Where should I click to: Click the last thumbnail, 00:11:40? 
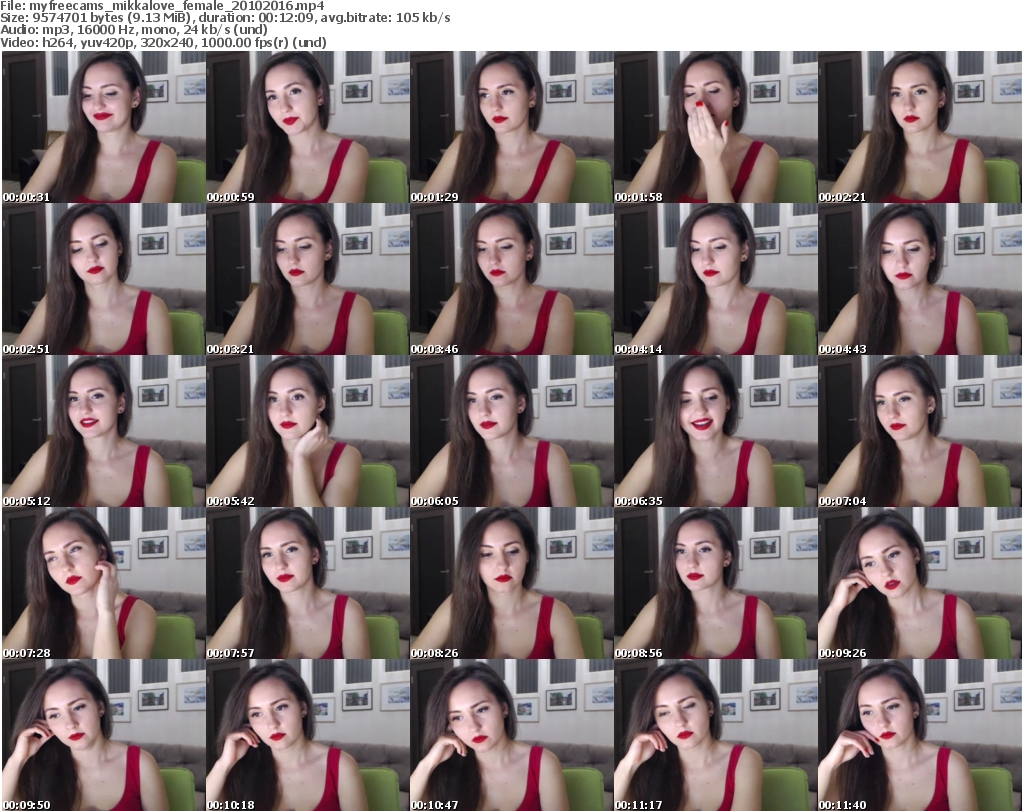pyautogui.click(x=920, y=735)
